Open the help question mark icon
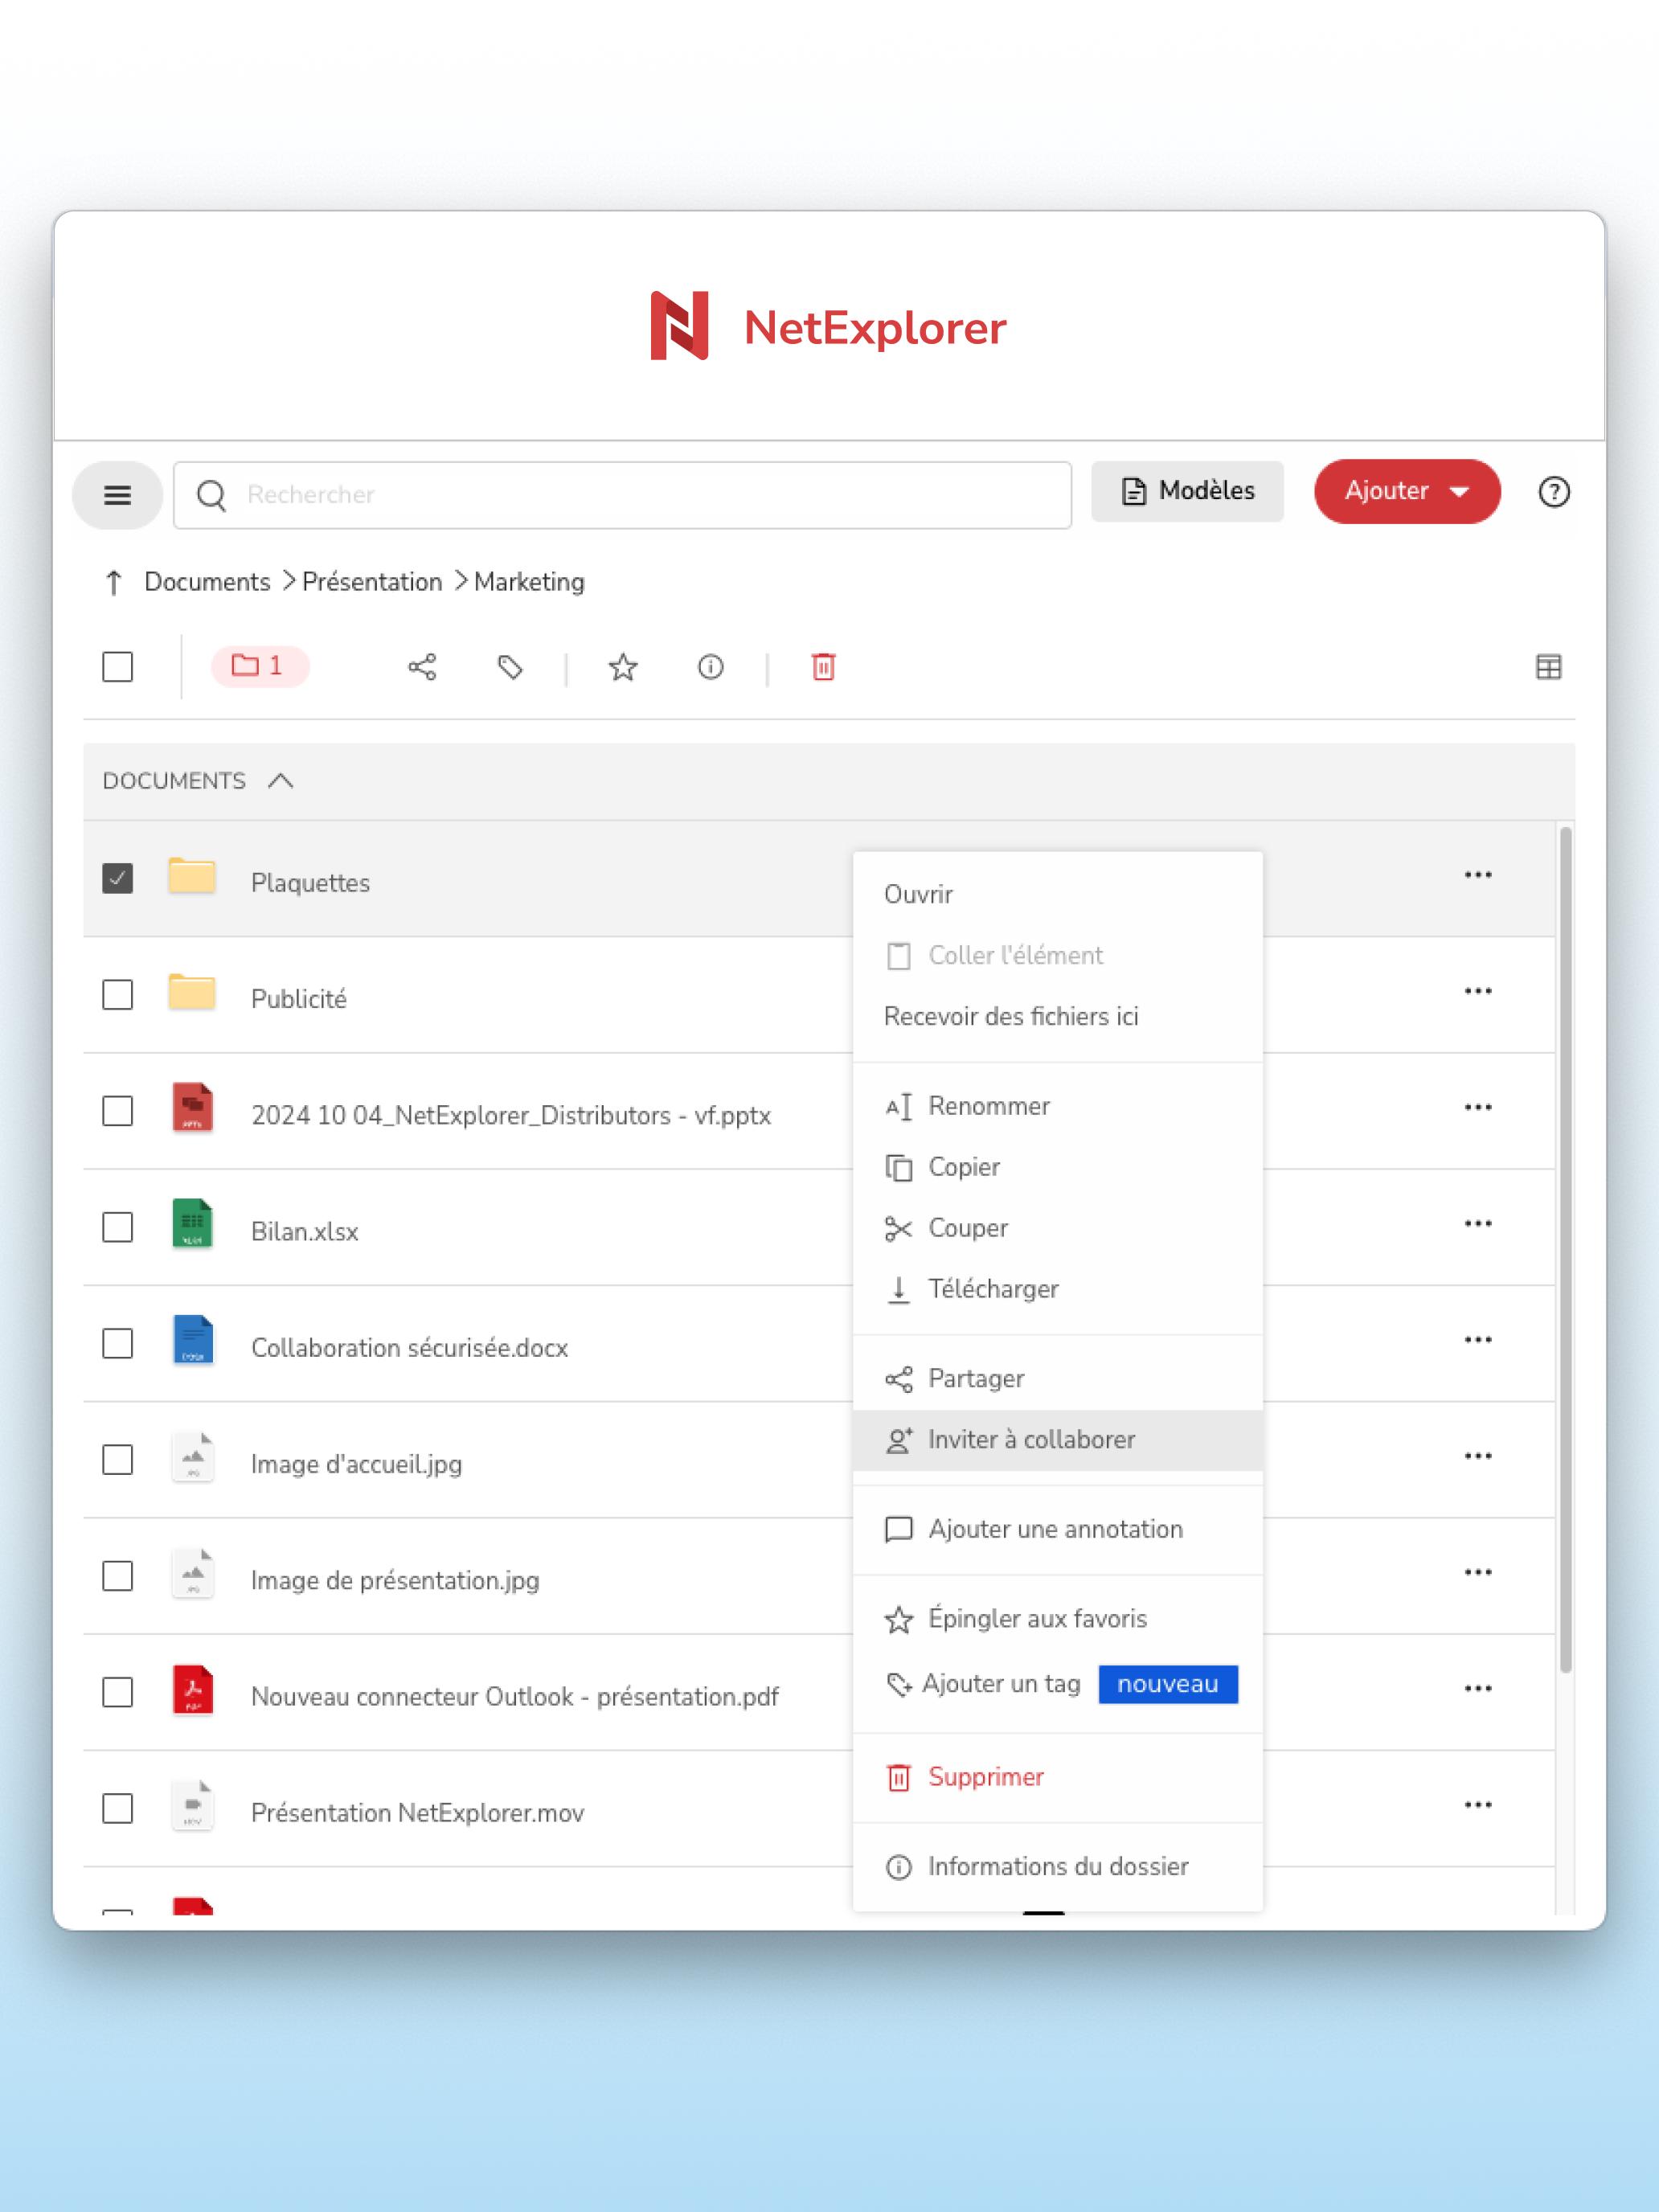 (1553, 492)
